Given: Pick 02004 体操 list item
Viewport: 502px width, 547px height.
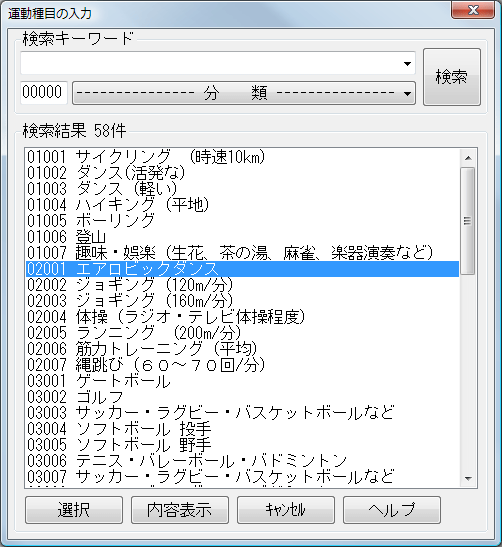Looking at the screenshot, I should click(x=242, y=317).
